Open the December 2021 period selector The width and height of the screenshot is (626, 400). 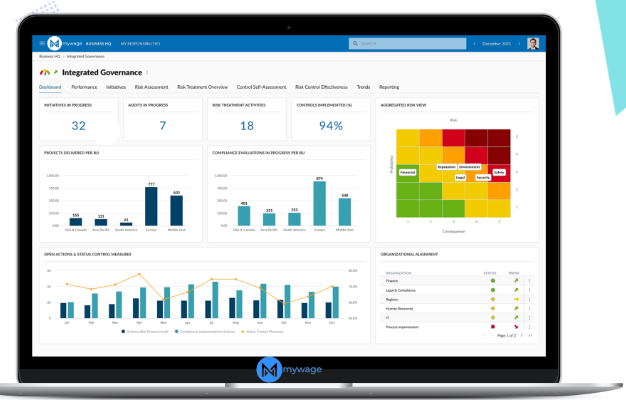pos(497,44)
